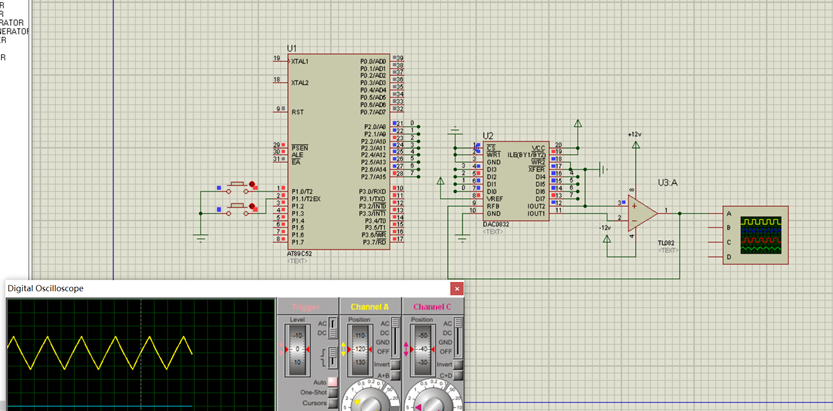
Task: Toggle the trigger edge rising/falling switch
Action: point(332,356)
